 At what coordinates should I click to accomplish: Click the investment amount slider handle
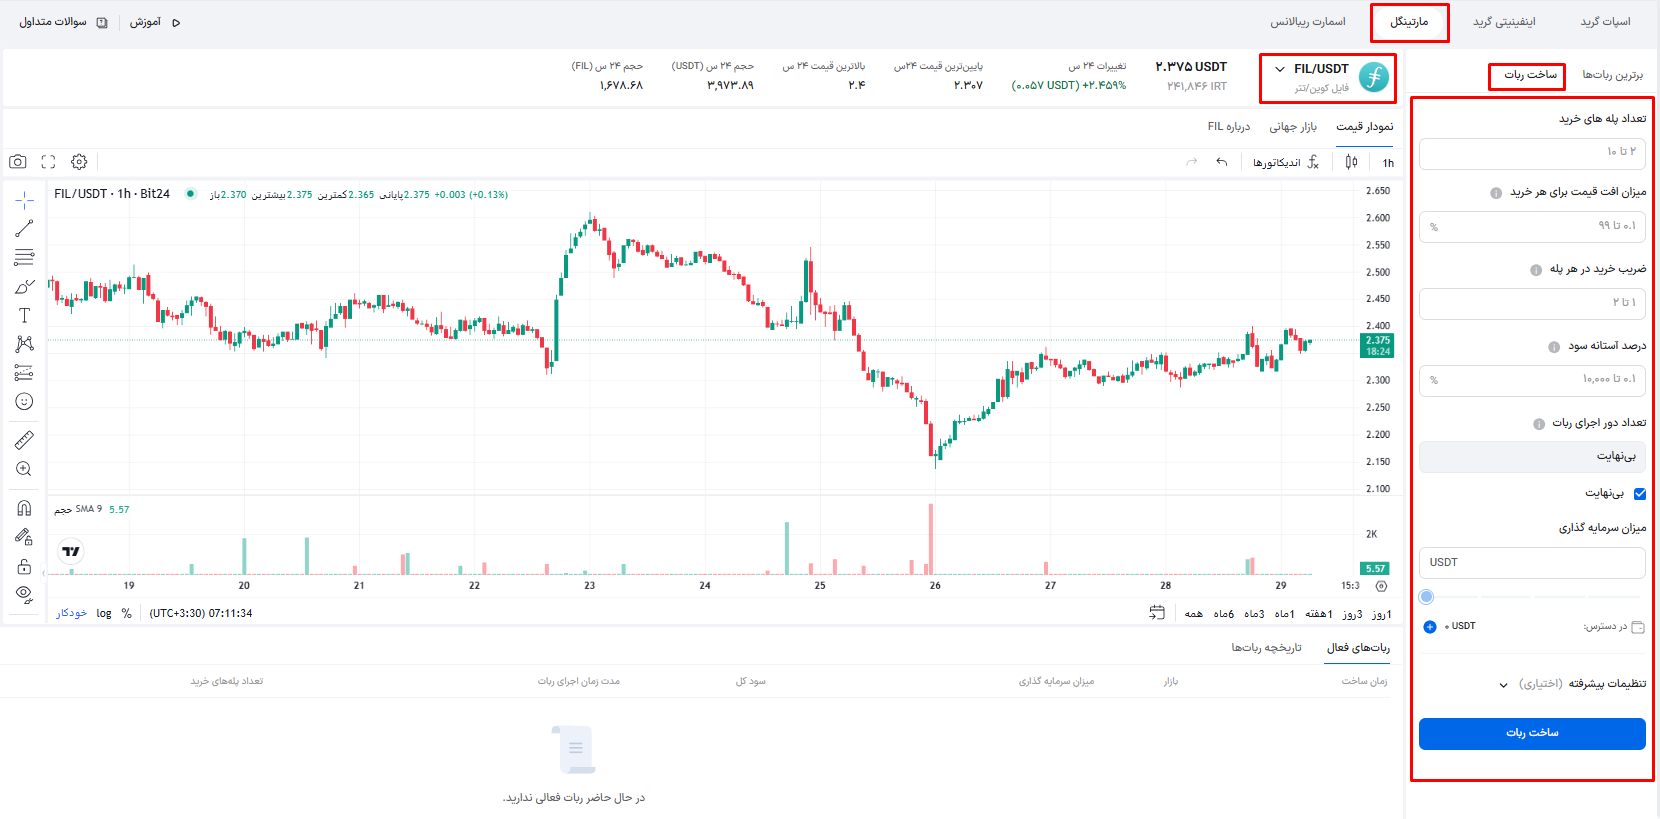point(1427,597)
